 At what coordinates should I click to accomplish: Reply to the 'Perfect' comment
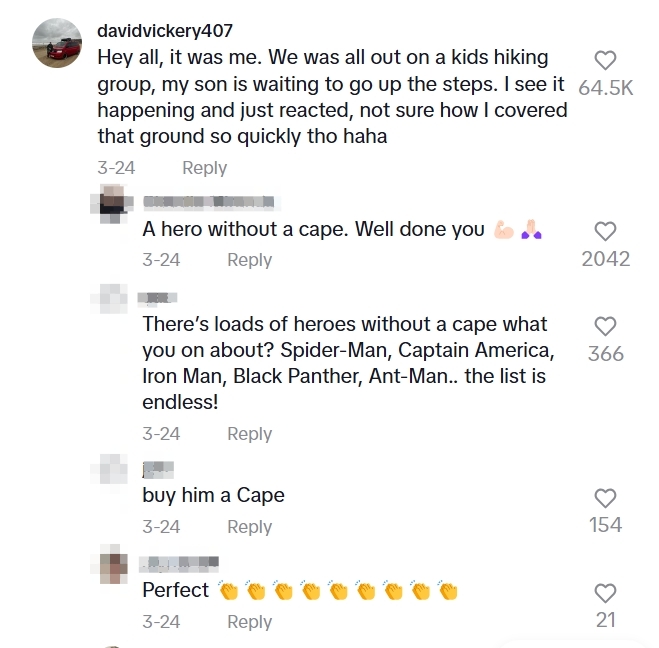click(x=249, y=622)
